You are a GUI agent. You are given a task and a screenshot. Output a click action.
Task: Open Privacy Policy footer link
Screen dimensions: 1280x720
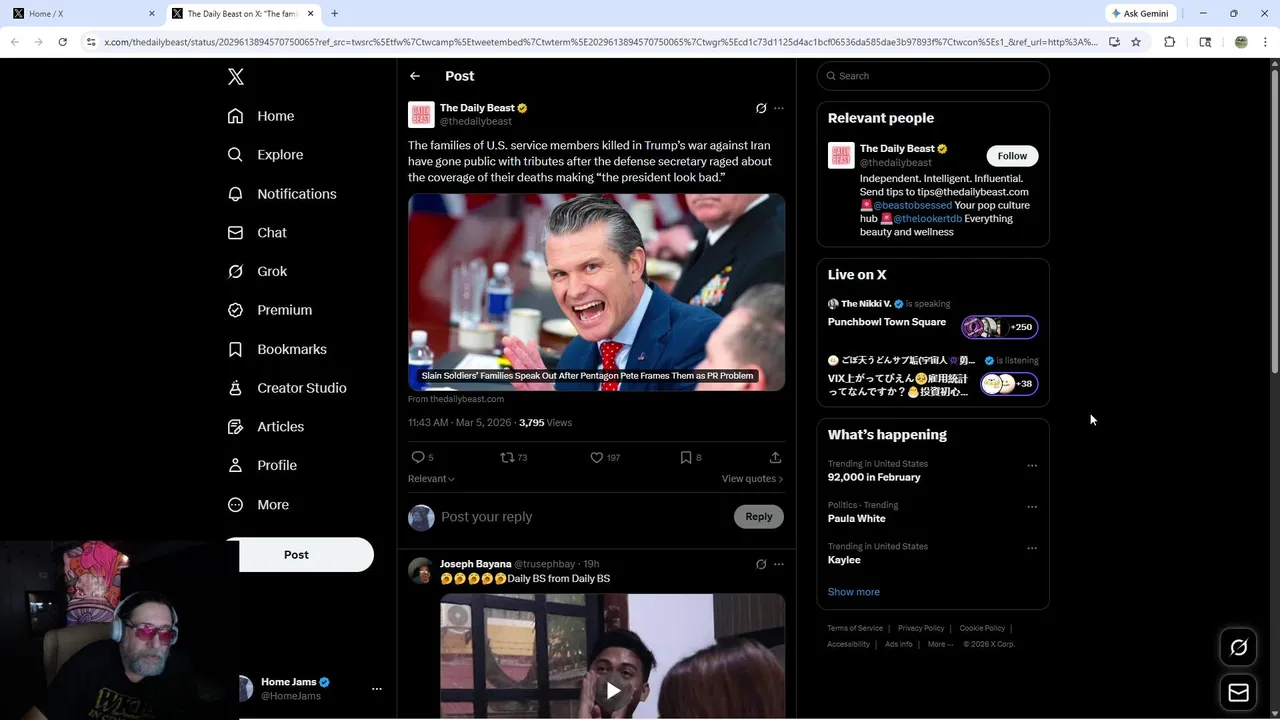tap(921, 628)
